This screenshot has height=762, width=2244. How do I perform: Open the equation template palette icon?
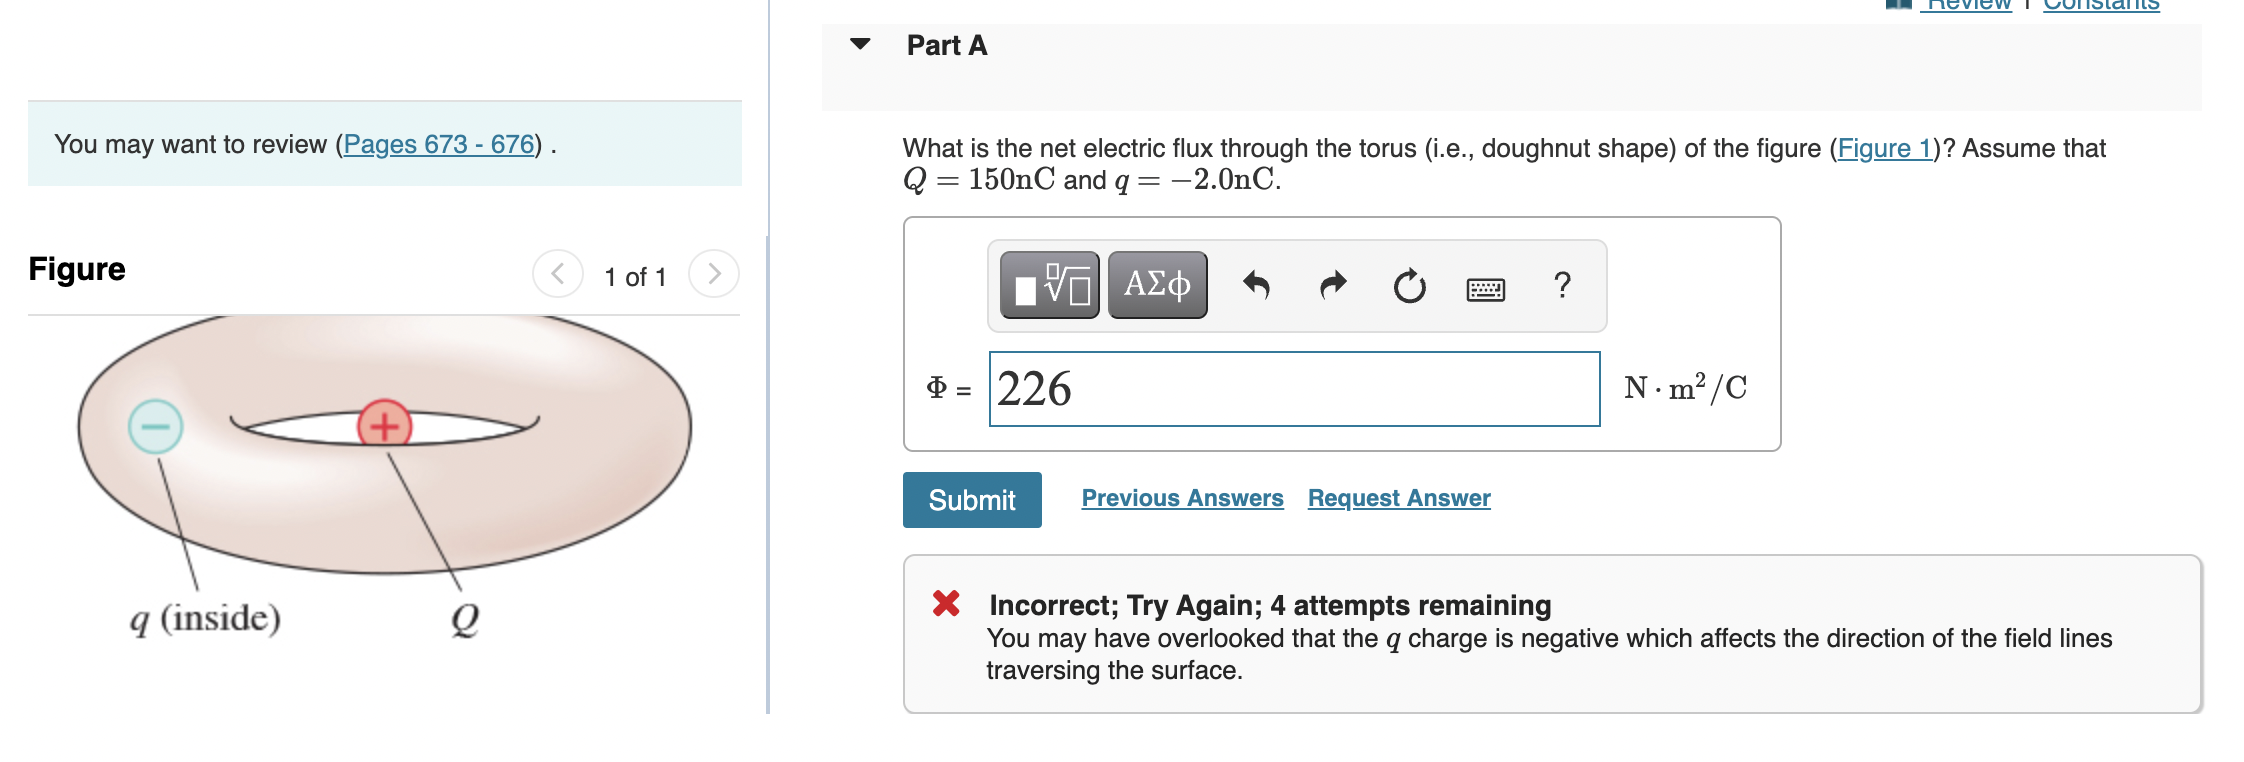point(1048,285)
